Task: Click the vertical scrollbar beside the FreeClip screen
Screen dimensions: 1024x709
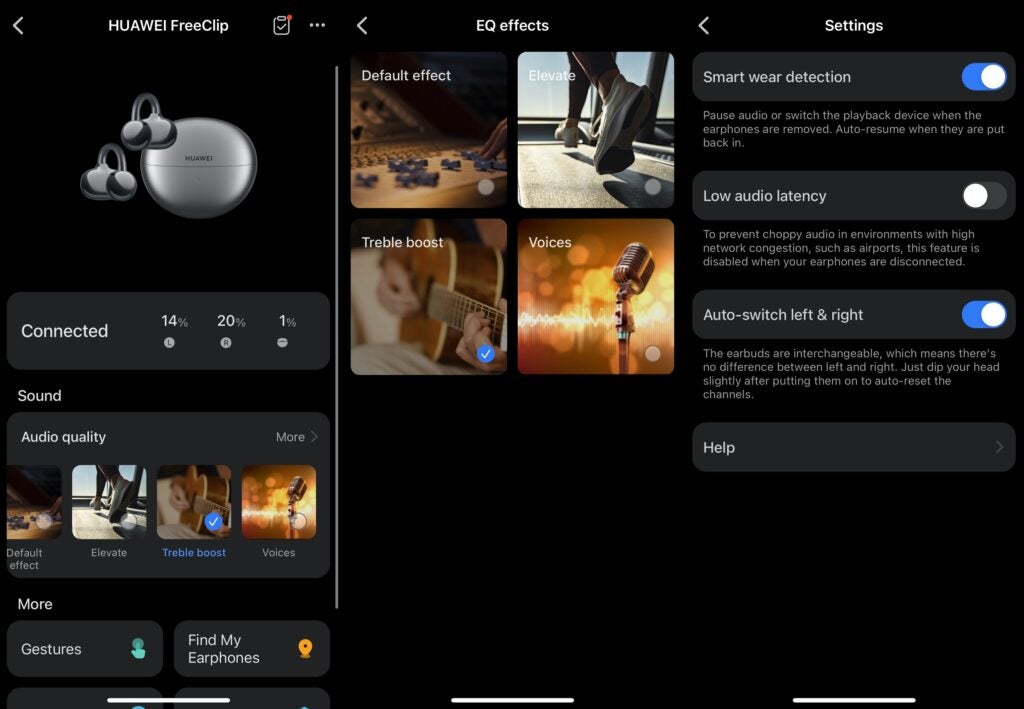Action: pos(336,336)
